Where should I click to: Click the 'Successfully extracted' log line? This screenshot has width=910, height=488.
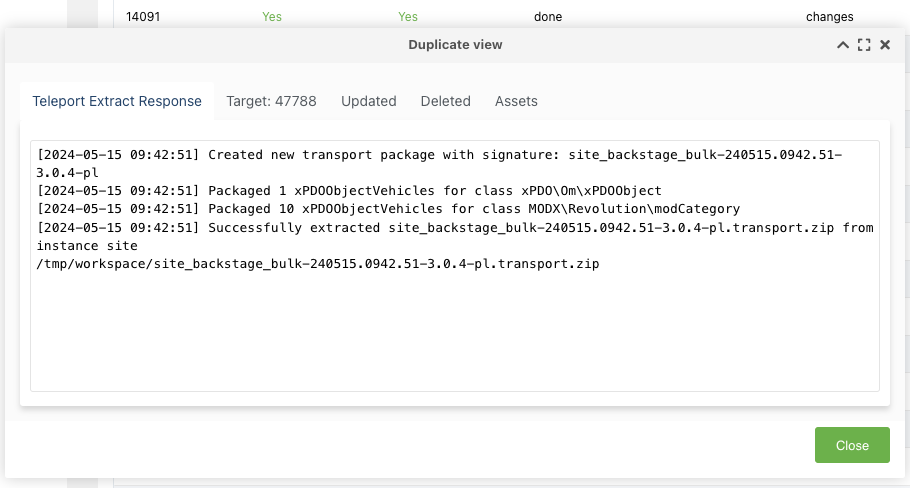(455, 236)
